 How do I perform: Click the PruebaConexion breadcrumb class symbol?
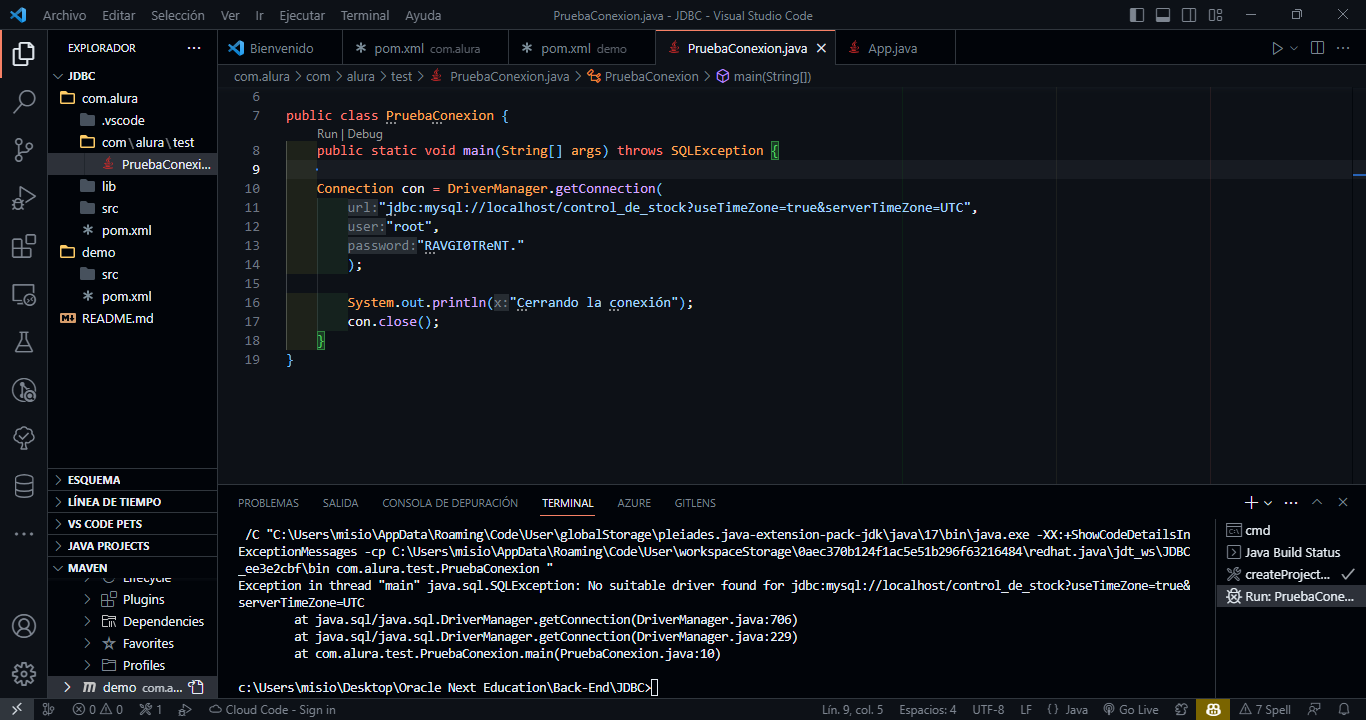642,76
